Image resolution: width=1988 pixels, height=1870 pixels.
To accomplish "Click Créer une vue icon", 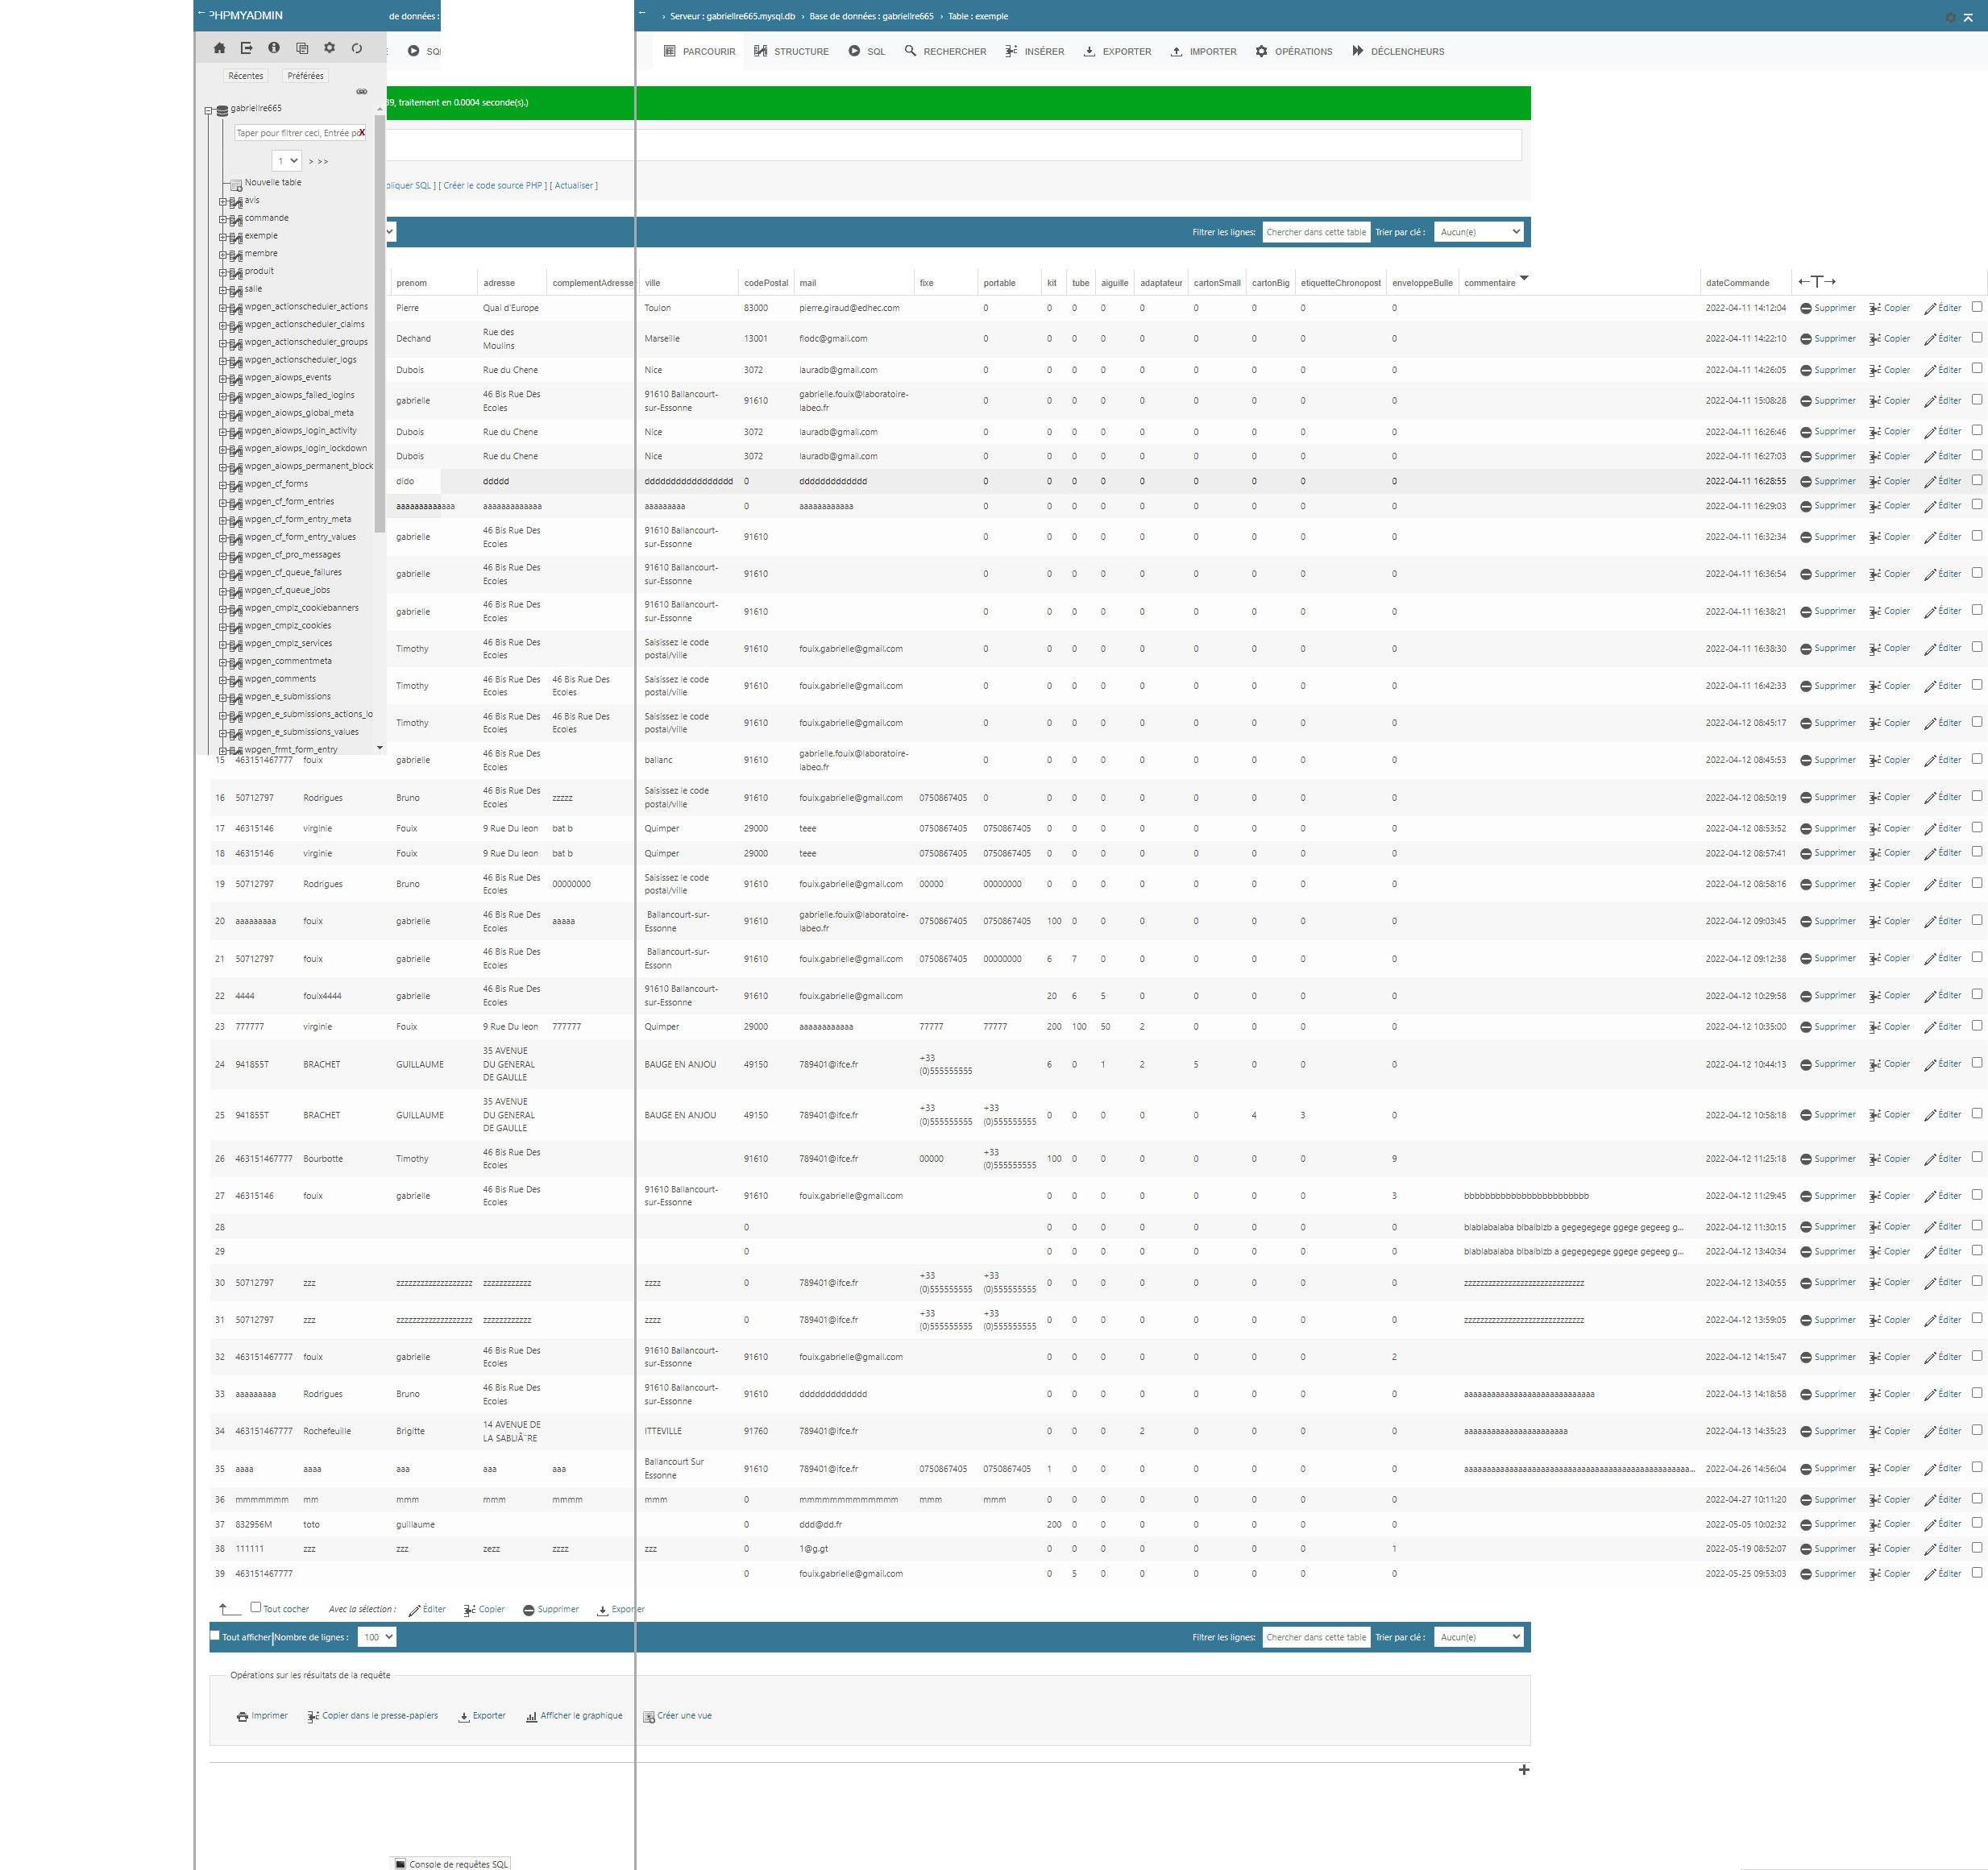I will [x=649, y=1717].
